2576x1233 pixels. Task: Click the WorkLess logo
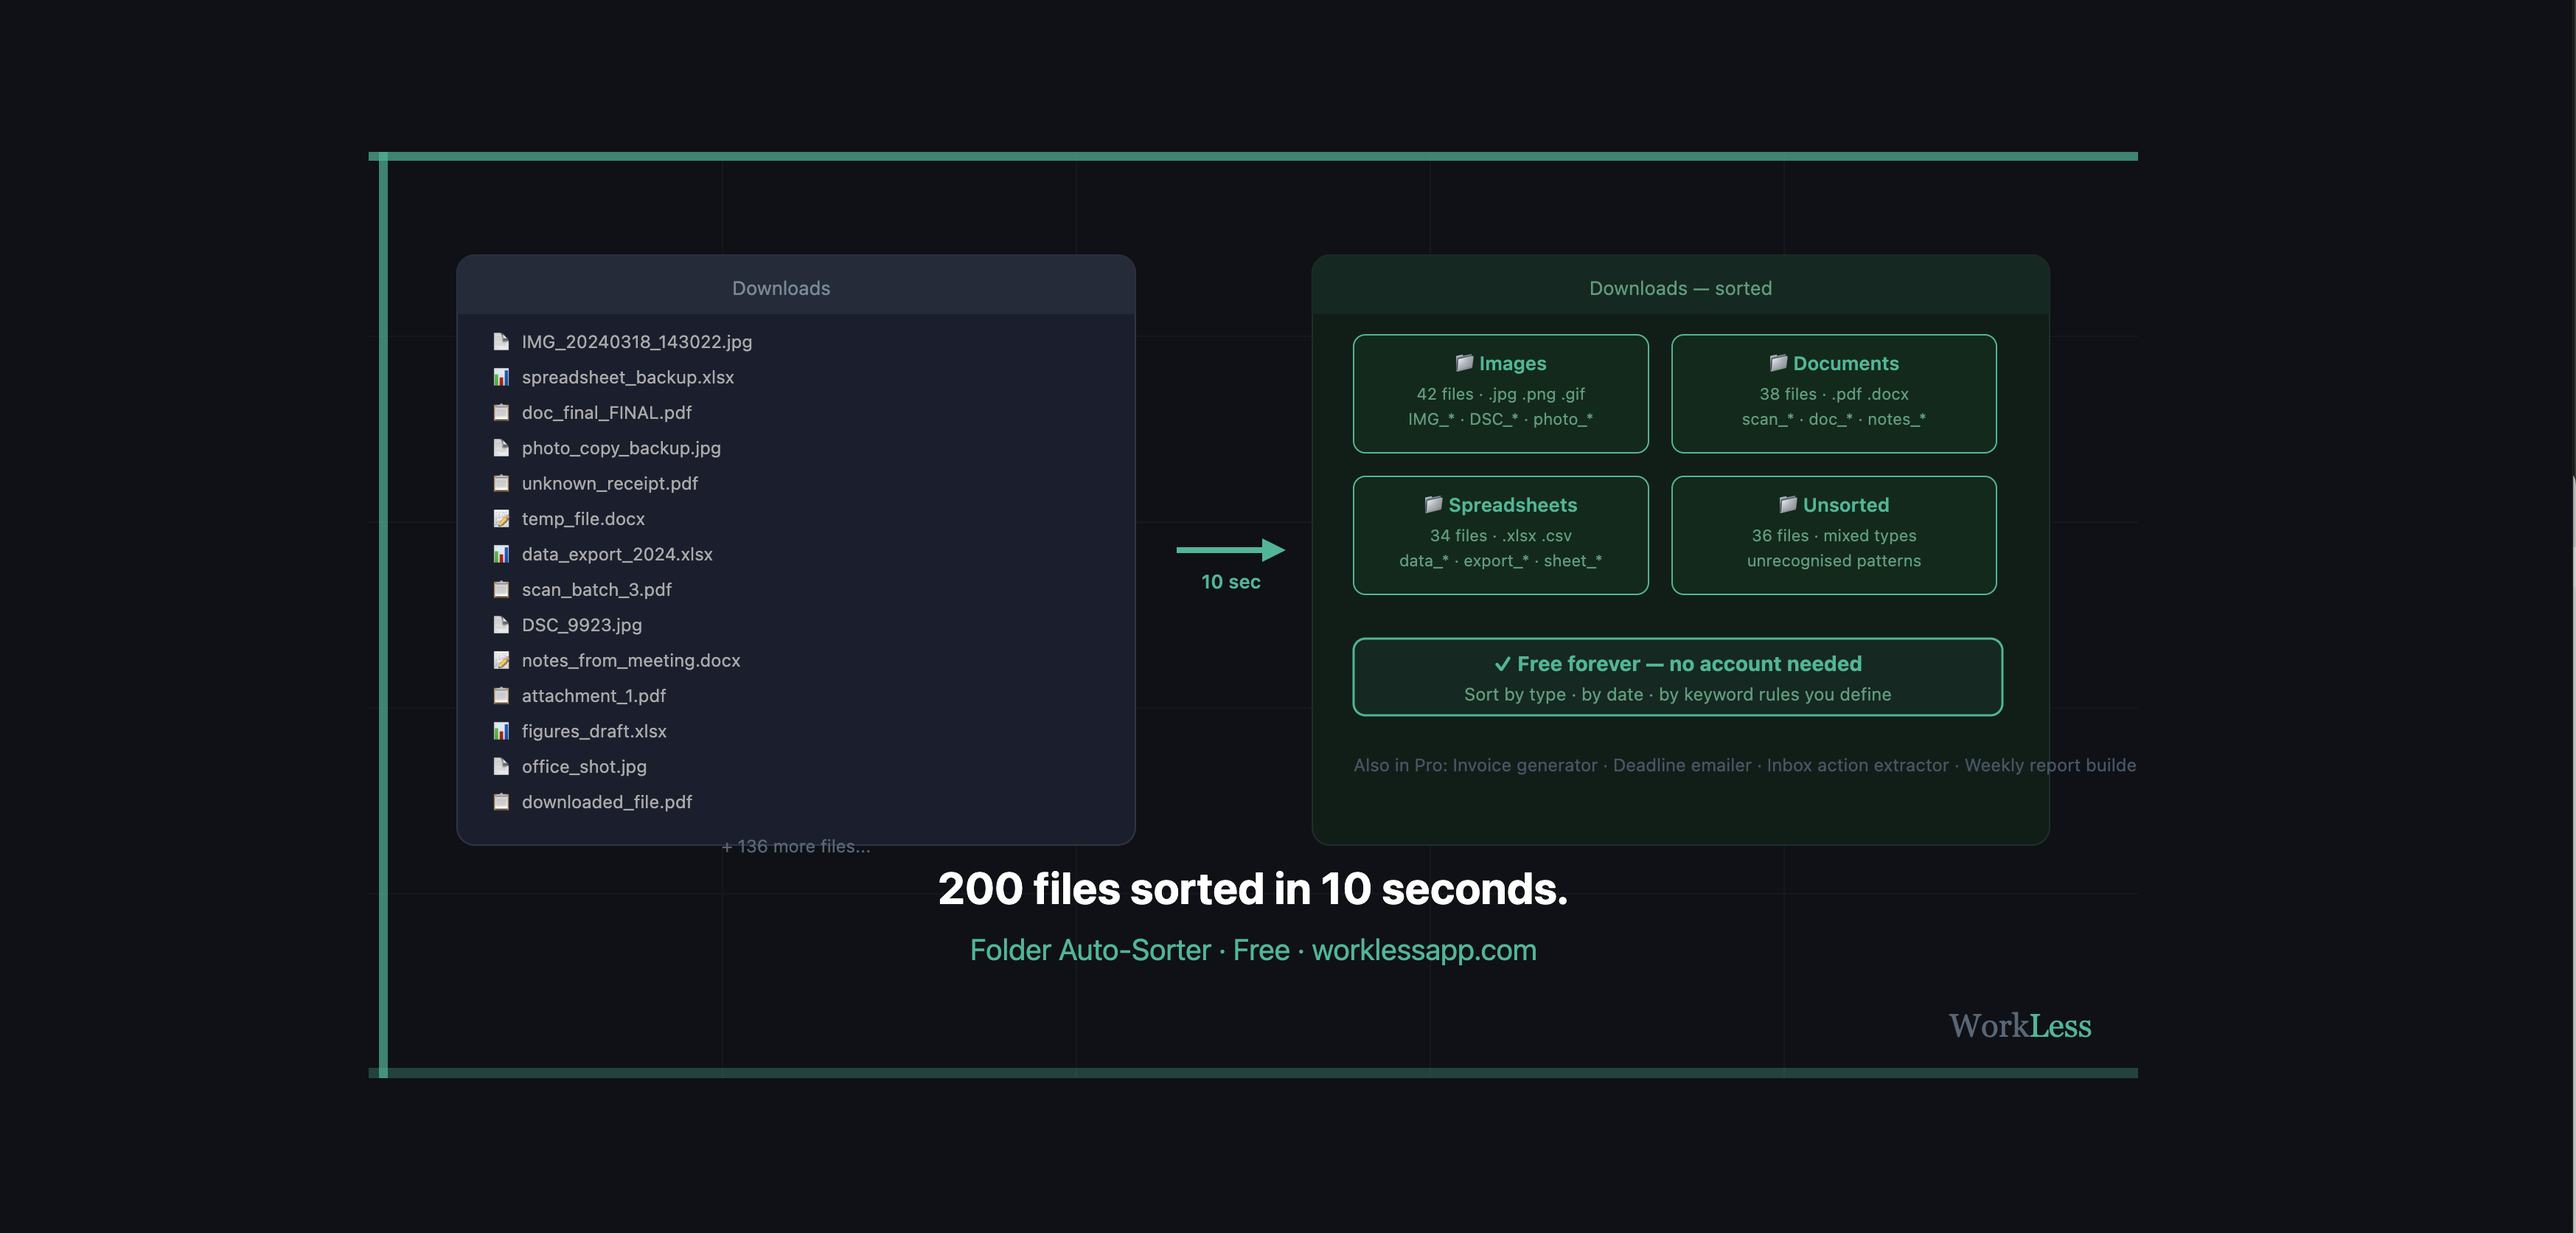2020,1026
